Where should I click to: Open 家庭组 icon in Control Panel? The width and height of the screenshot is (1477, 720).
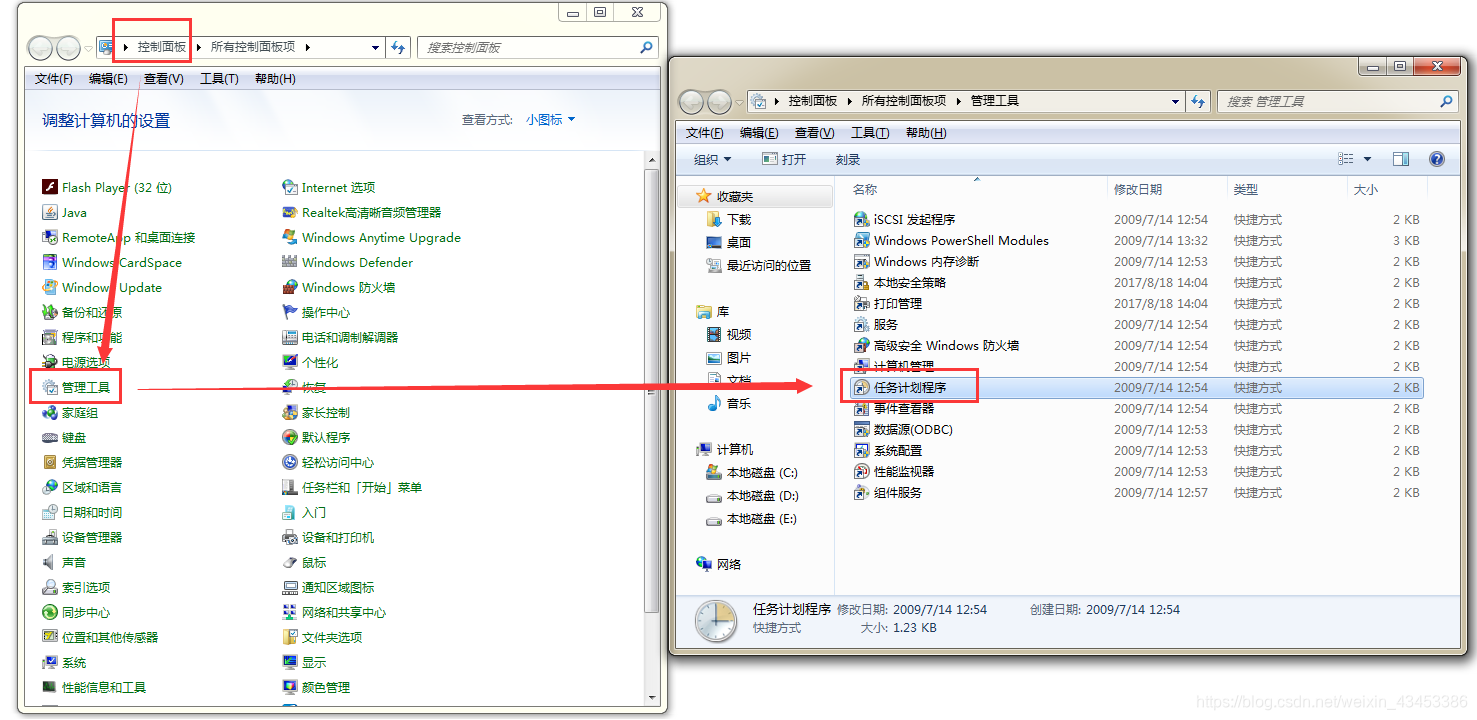pyautogui.click(x=50, y=412)
